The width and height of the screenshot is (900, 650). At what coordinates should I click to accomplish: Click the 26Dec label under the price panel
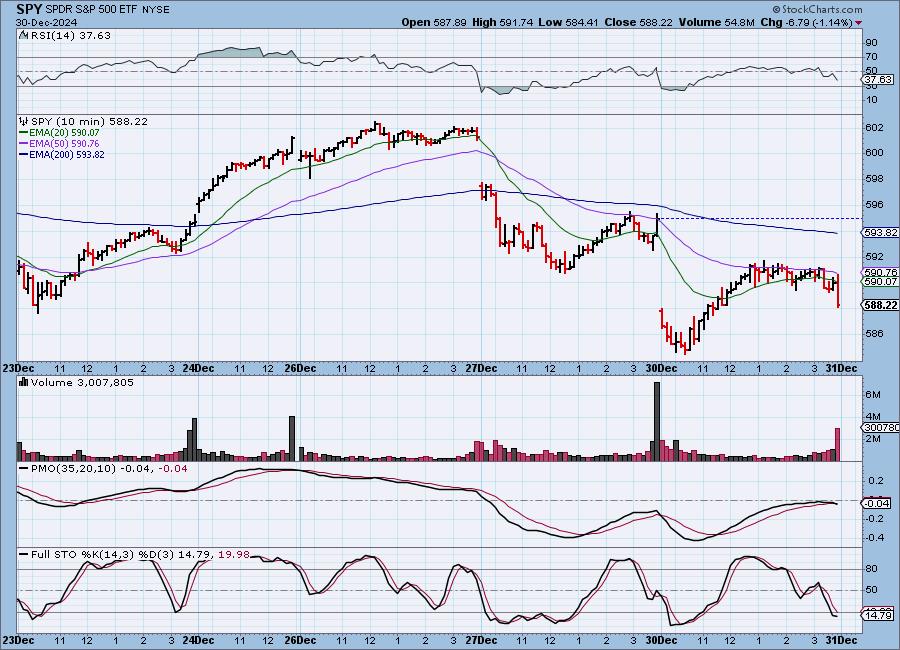[300, 369]
